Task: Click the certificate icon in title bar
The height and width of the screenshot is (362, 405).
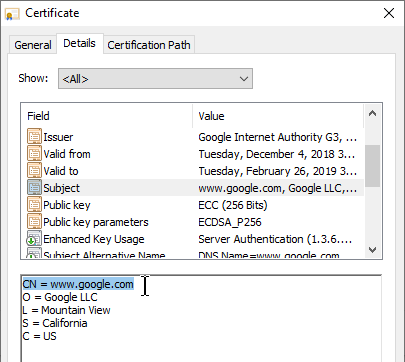Action: pos(13,14)
